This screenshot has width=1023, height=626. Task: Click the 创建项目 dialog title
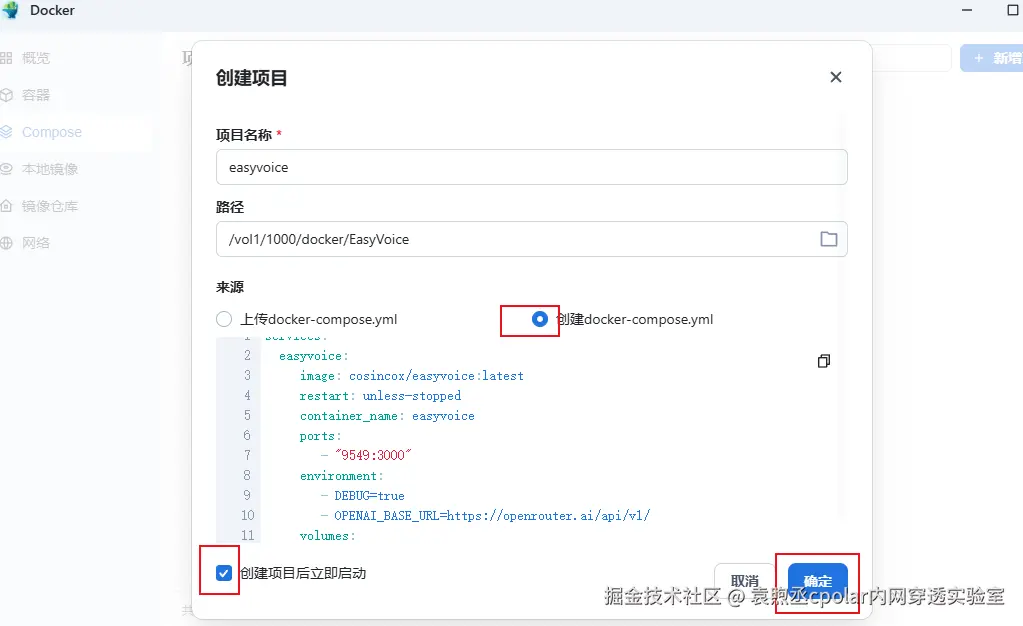coord(252,78)
